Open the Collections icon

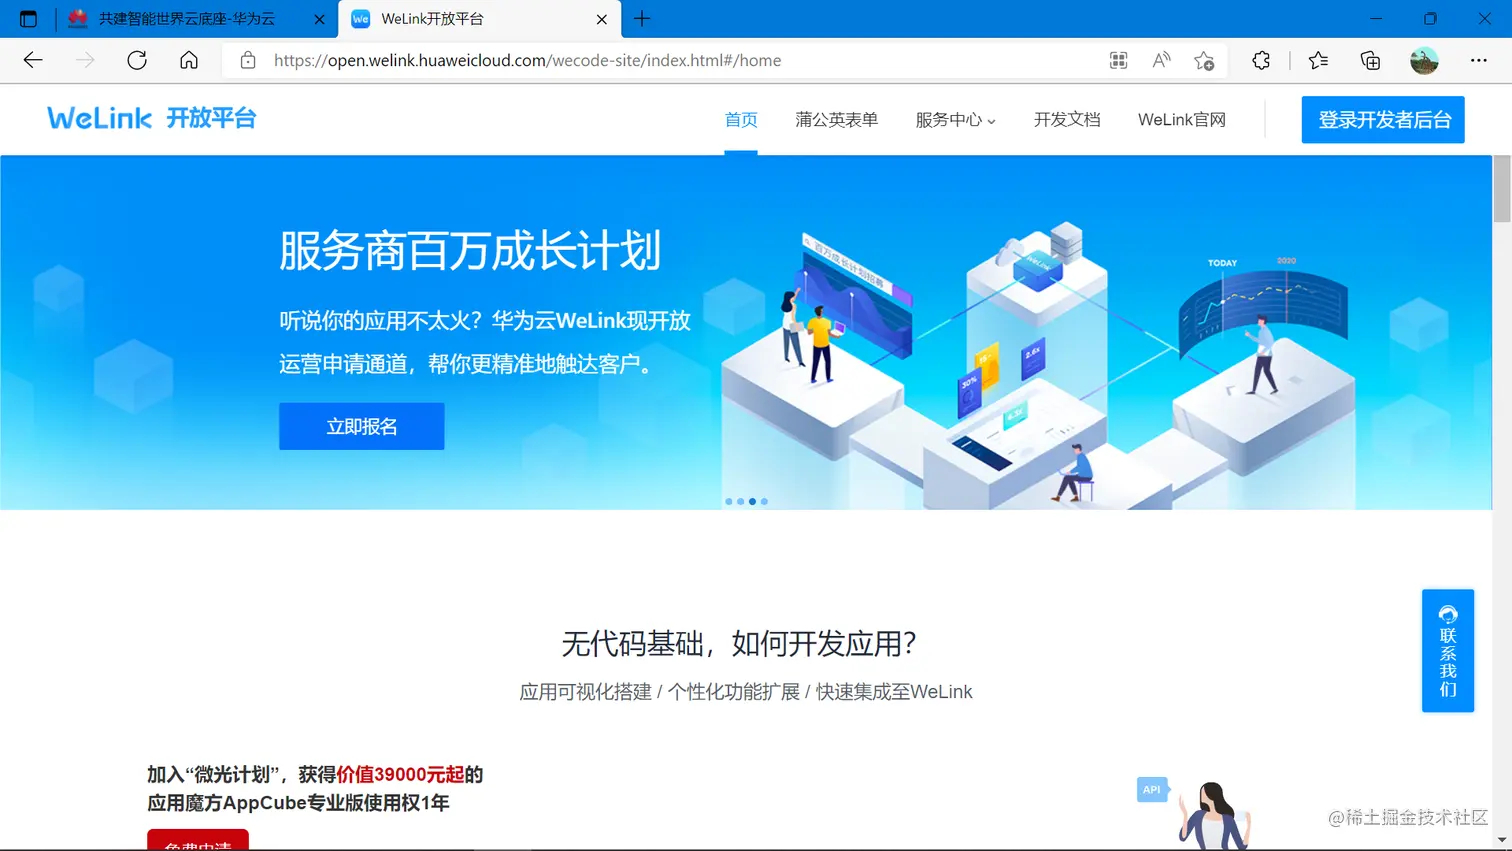(1370, 60)
